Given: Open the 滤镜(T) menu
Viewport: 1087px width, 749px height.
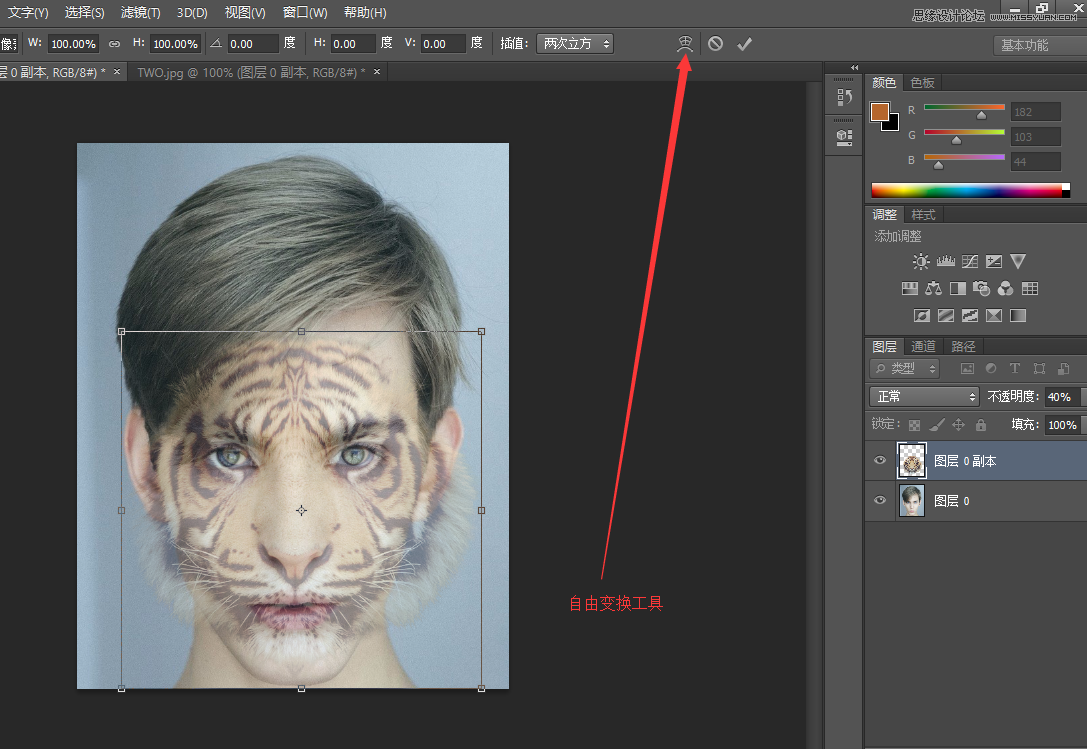Looking at the screenshot, I should click(x=141, y=12).
